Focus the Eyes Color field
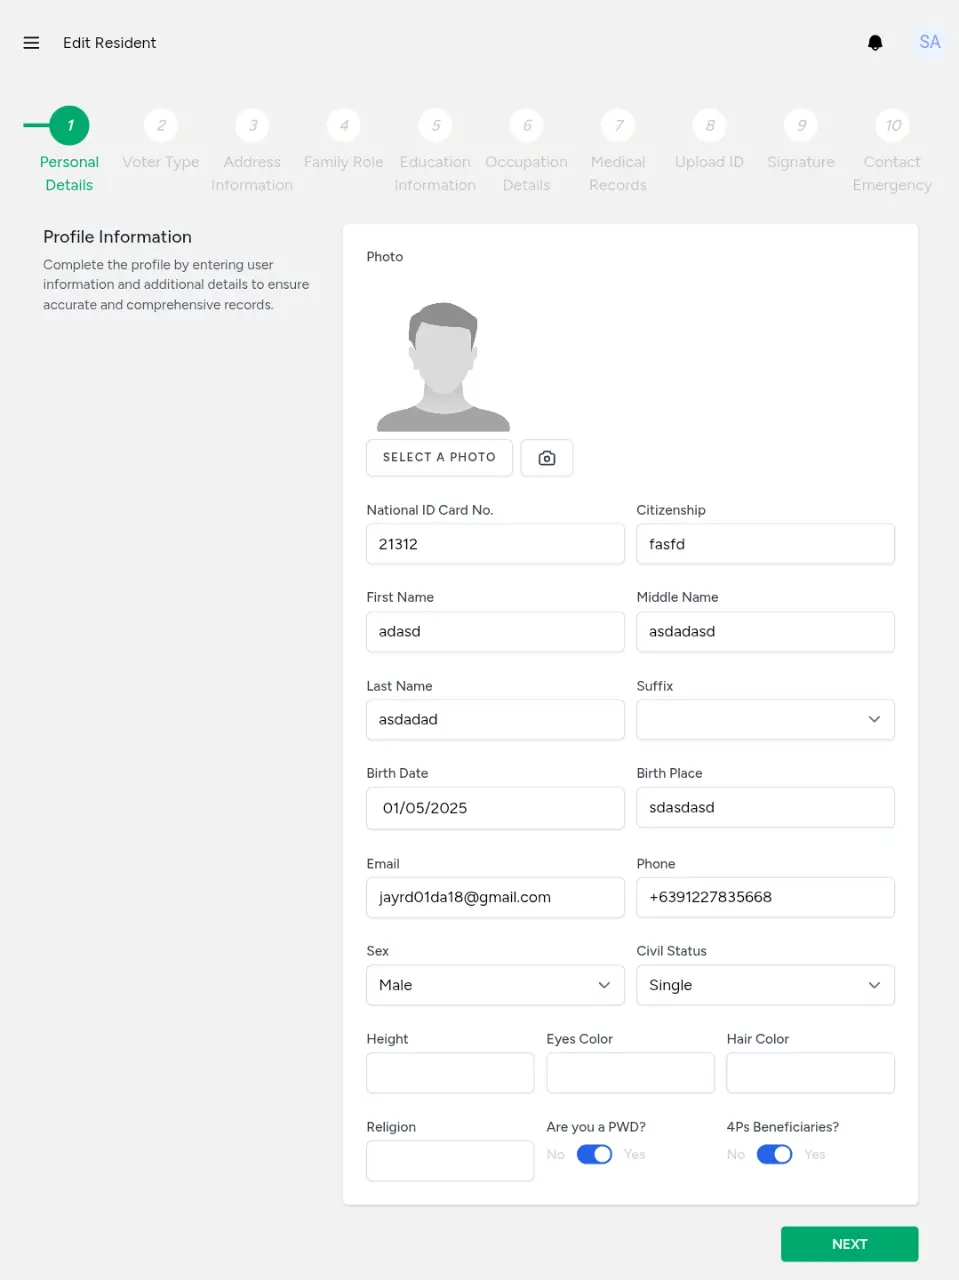Screen dimensions: 959x1280 coord(630,1073)
